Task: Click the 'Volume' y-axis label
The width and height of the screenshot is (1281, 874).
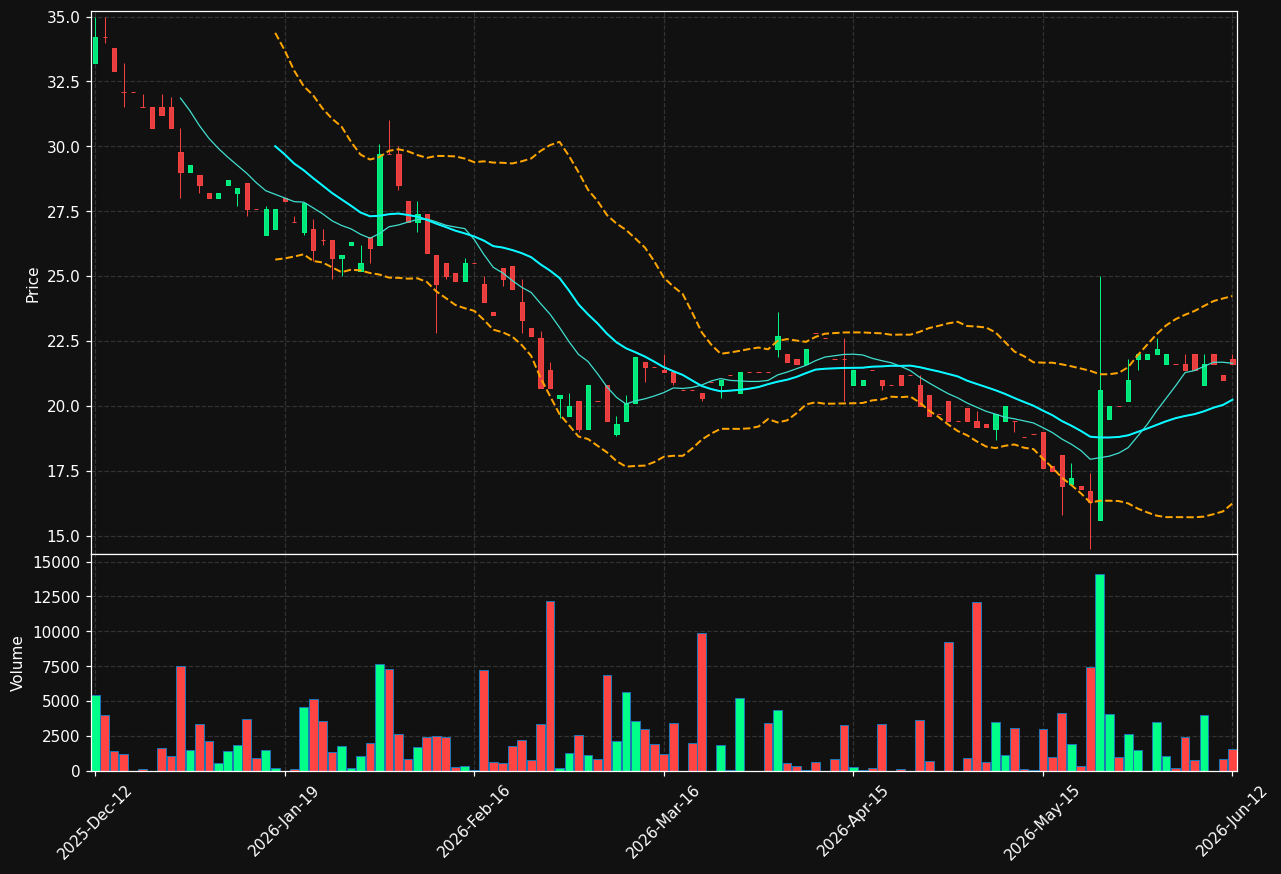Action: coord(18,663)
